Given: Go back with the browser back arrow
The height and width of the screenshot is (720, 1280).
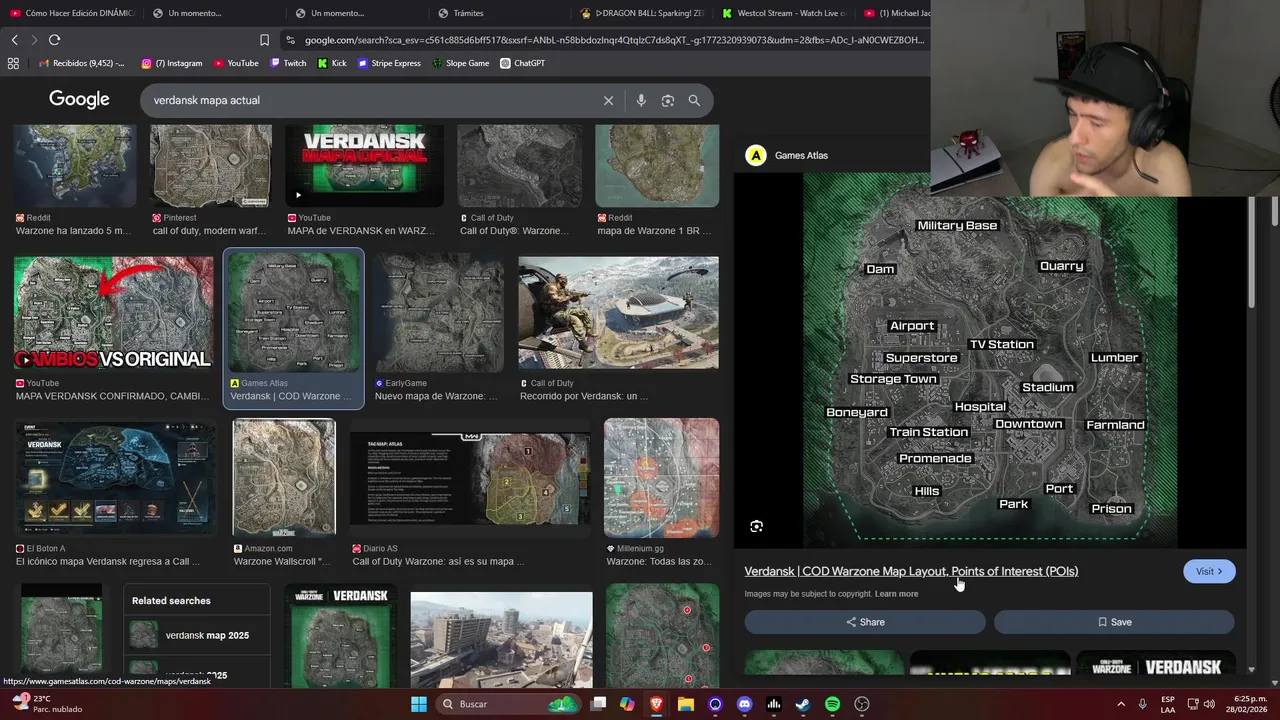Looking at the screenshot, I should (14, 40).
